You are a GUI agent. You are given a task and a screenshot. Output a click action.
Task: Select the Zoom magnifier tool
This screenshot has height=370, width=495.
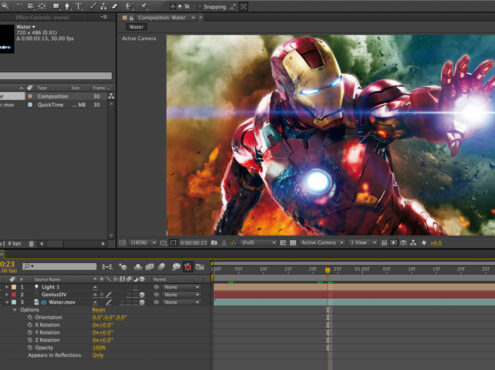[5, 6]
